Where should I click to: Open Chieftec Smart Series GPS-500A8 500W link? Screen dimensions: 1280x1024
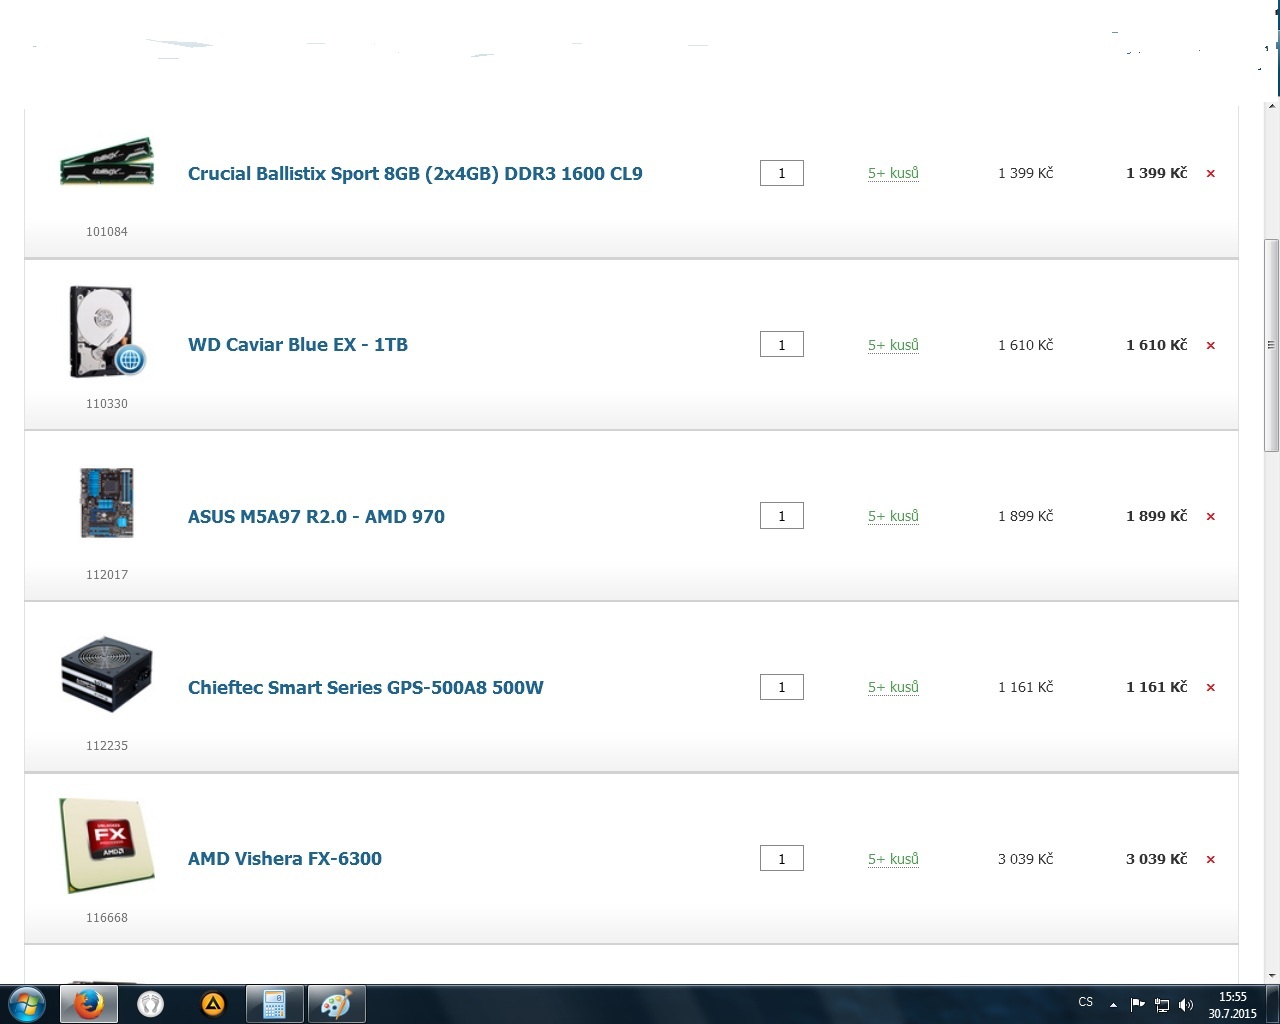366,688
